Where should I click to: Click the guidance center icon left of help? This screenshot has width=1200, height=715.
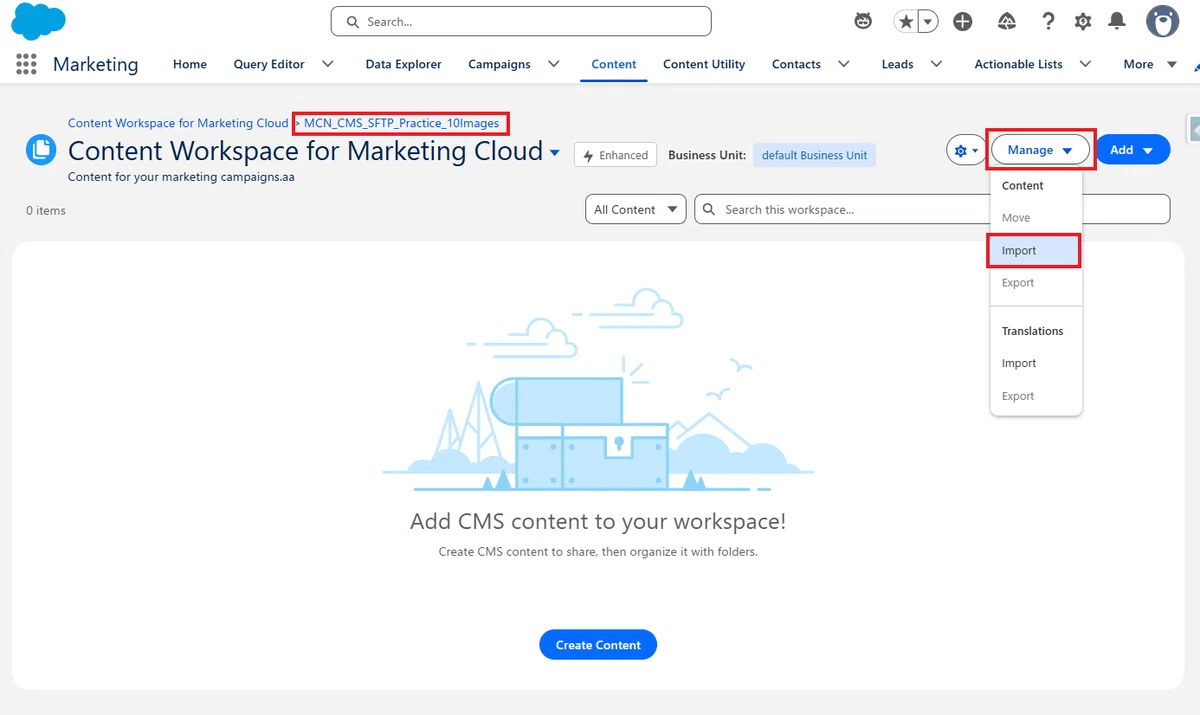(x=1007, y=21)
